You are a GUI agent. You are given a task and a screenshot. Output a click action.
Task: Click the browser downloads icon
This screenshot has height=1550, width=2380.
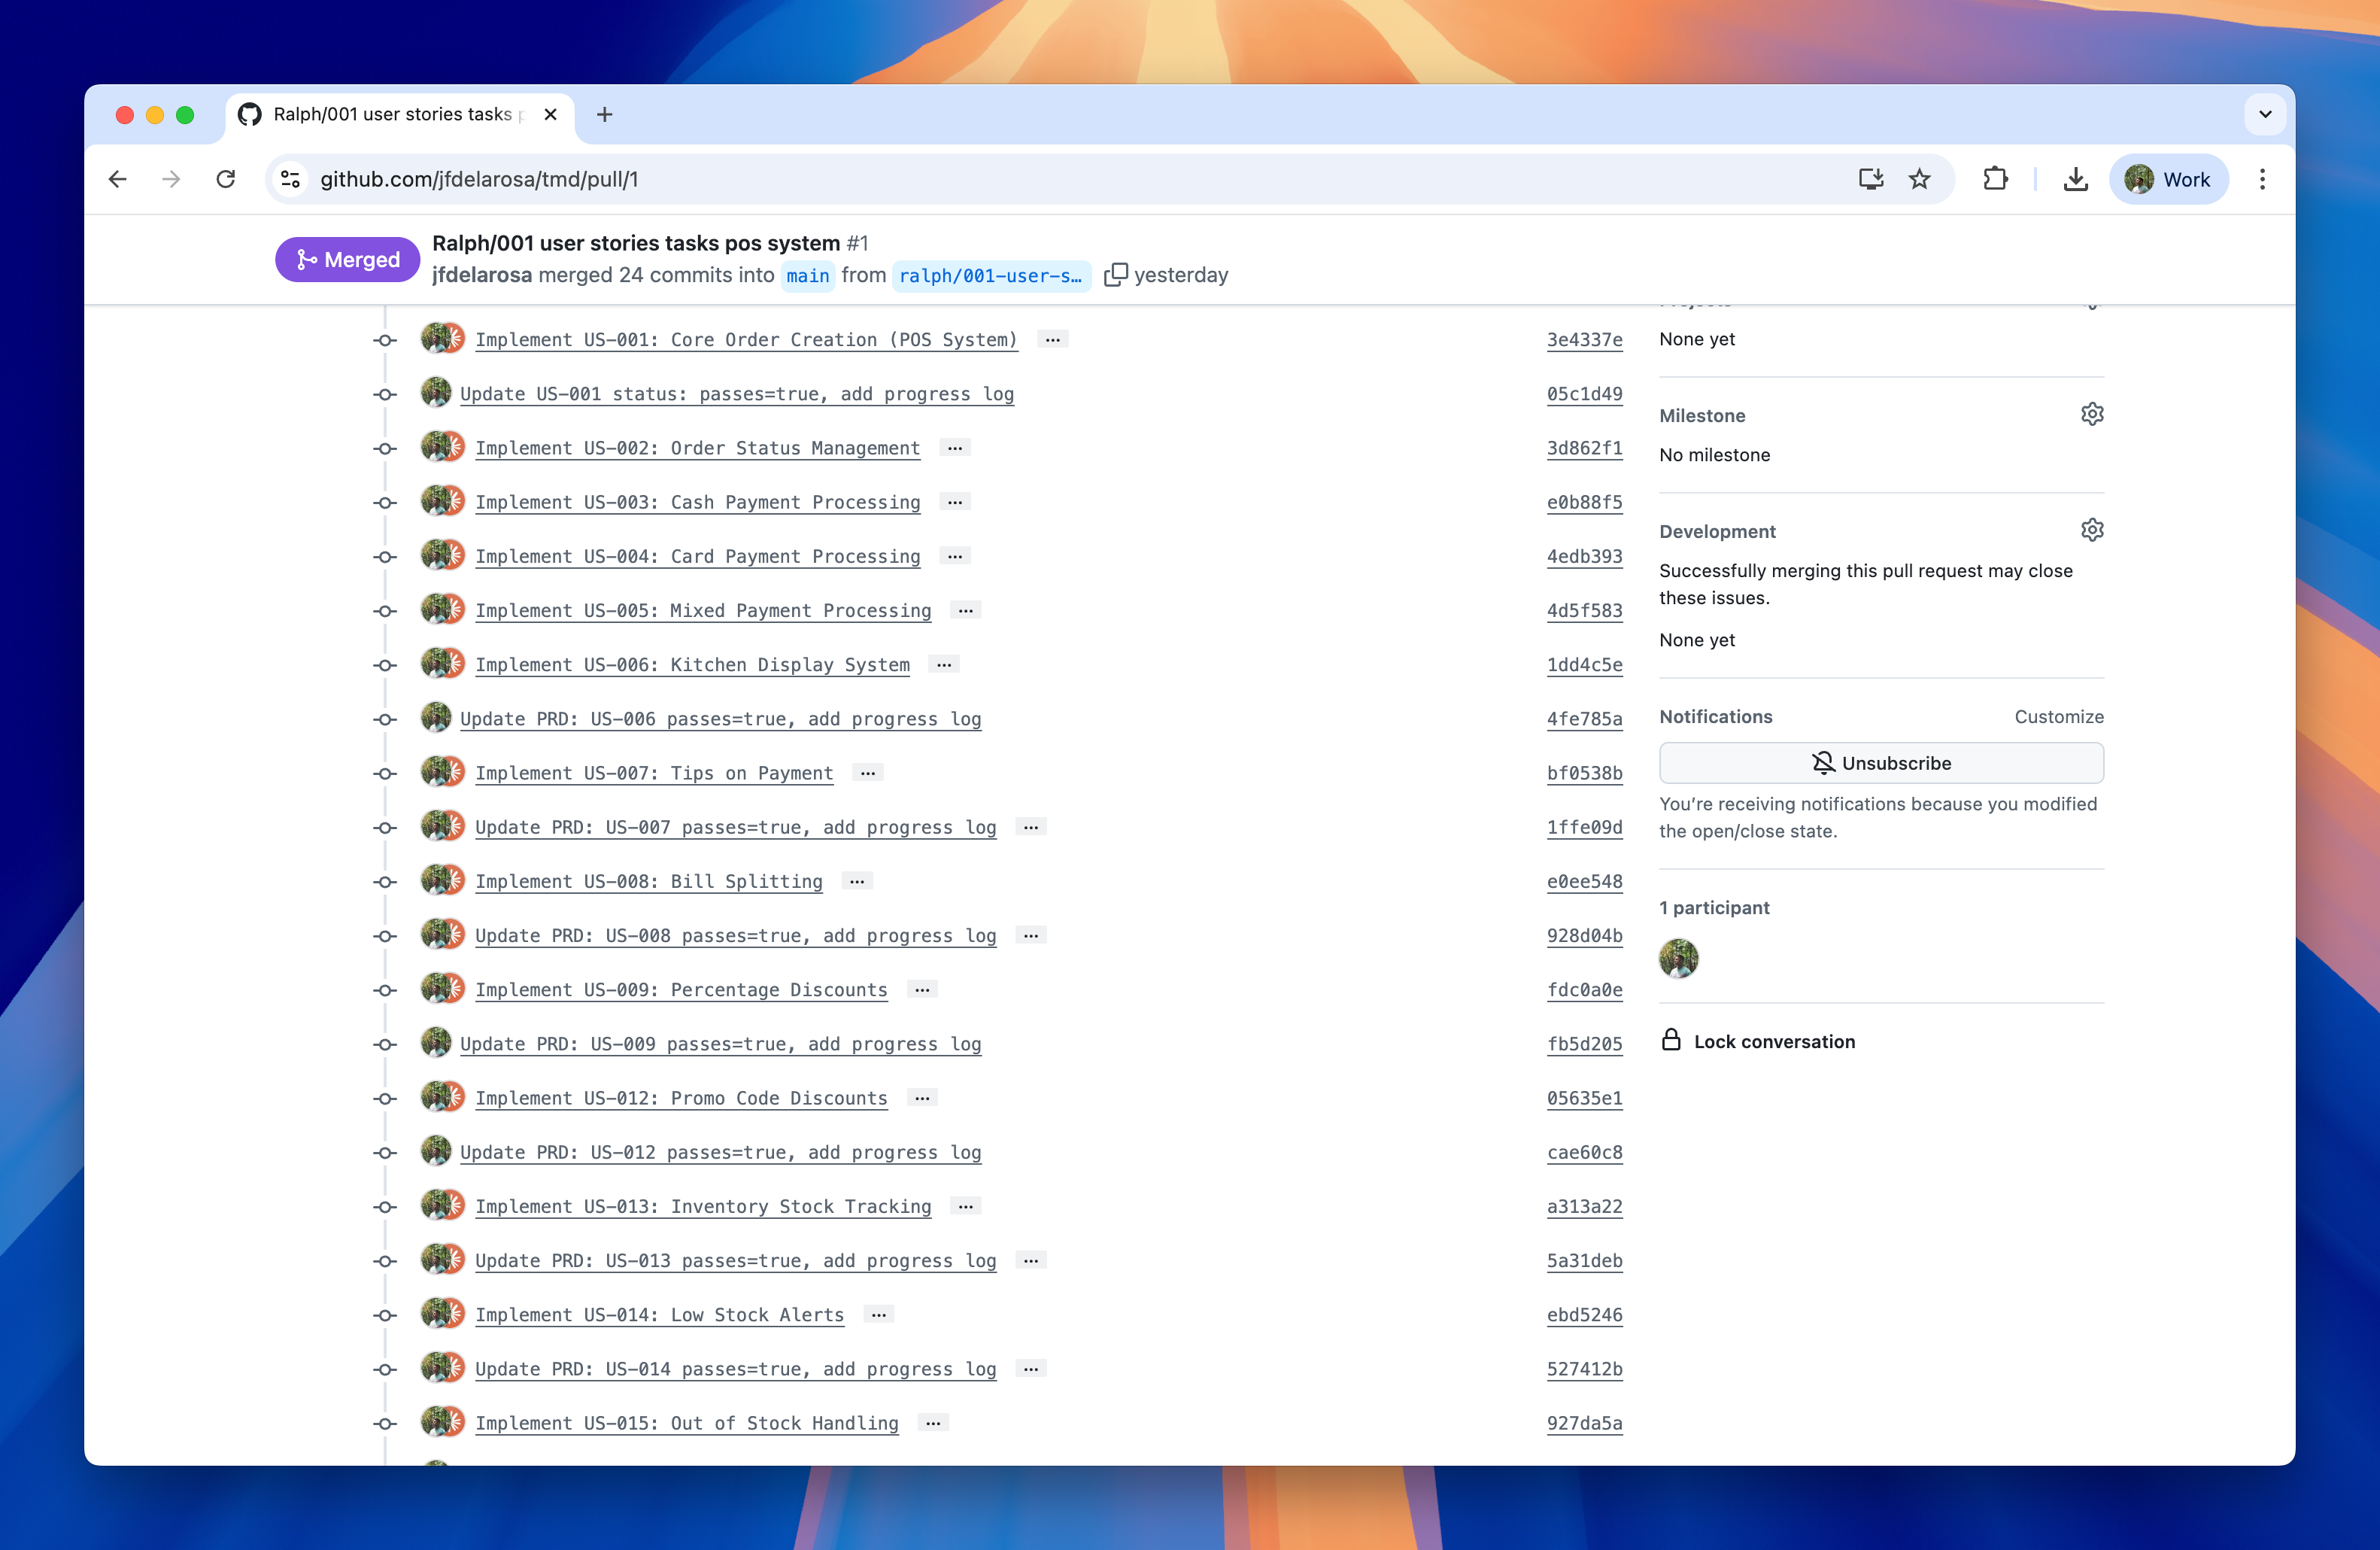pyautogui.click(x=2075, y=179)
